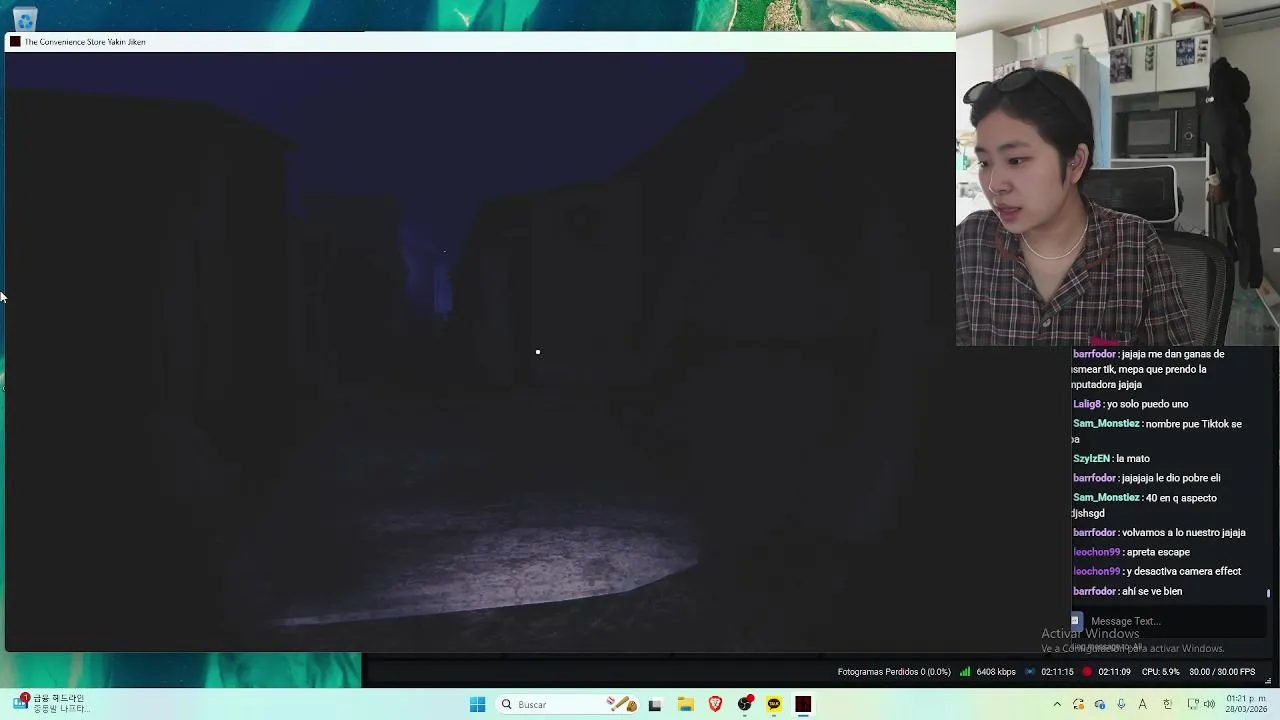Open the Recycle Bin desktop icon

click(24, 18)
